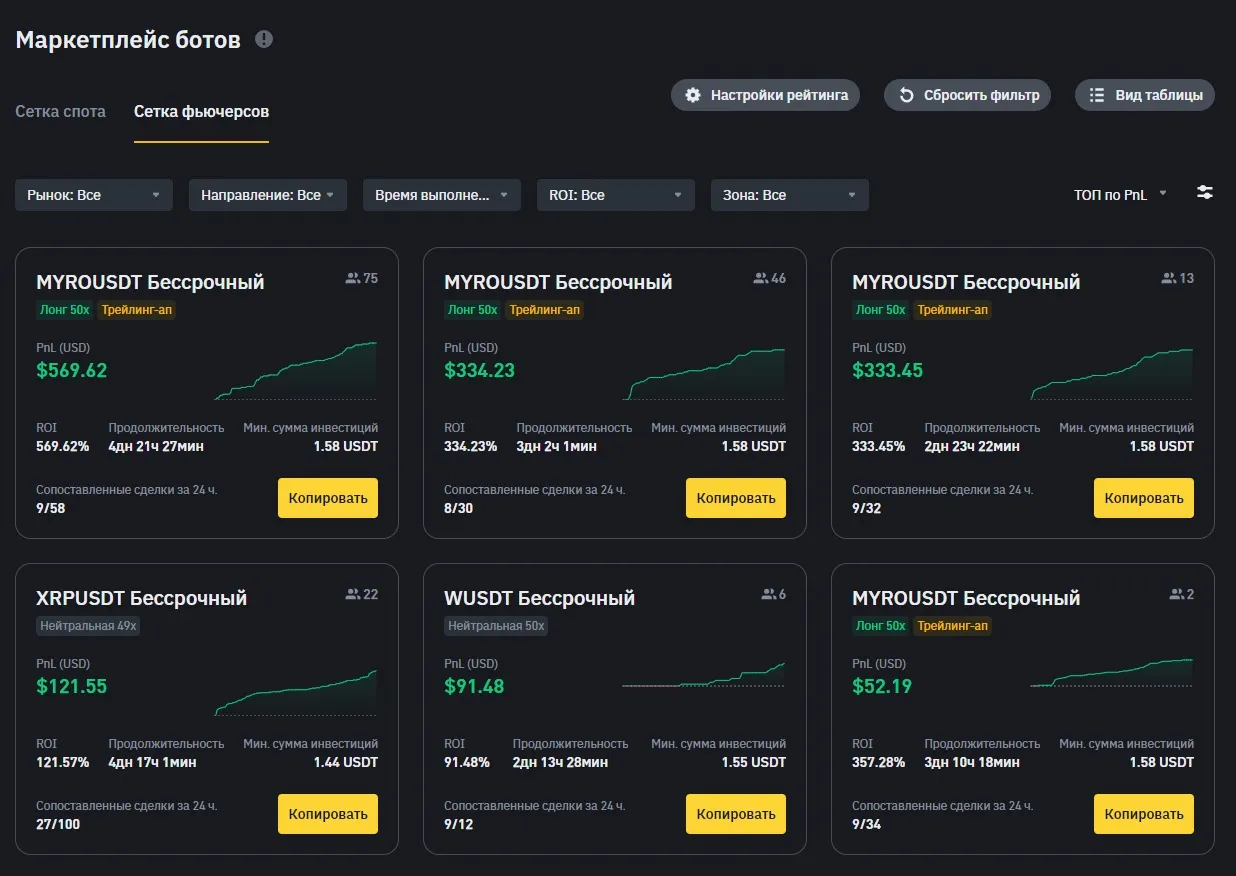Open Настройки рейтинга settings
Image resolution: width=1236 pixels, height=876 pixels.
coord(765,95)
